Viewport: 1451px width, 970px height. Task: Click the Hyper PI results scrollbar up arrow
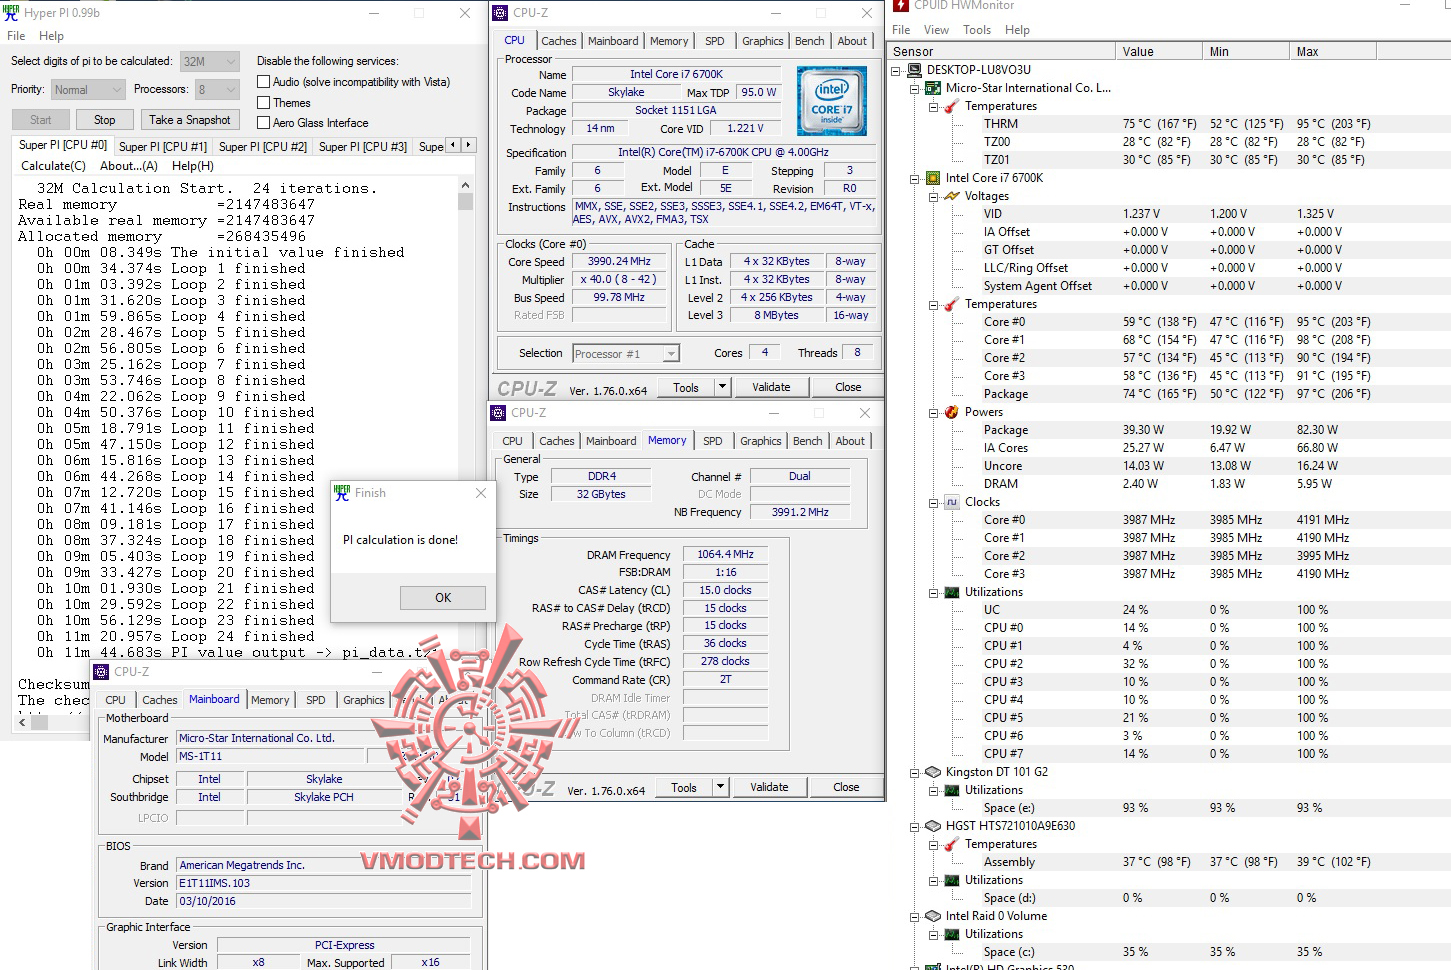tap(465, 184)
